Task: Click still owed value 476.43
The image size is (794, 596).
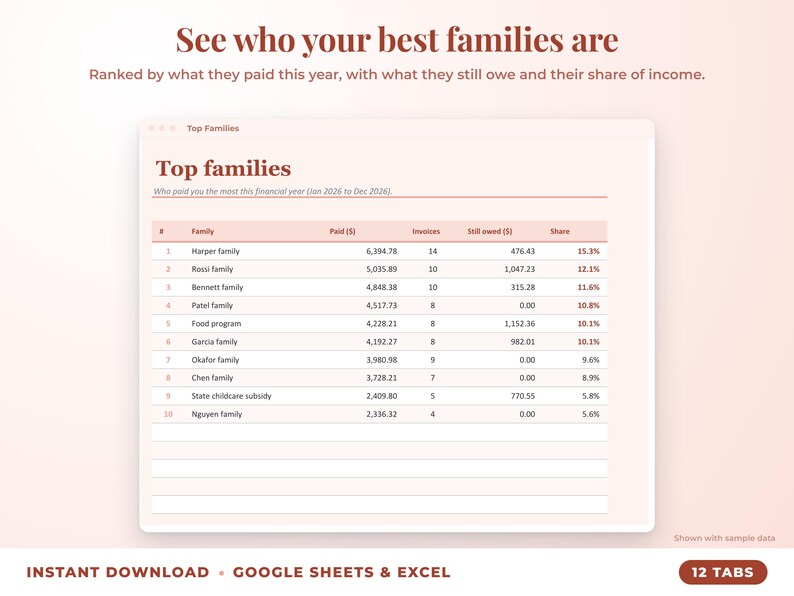Action: pyautogui.click(x=523, y=251)
